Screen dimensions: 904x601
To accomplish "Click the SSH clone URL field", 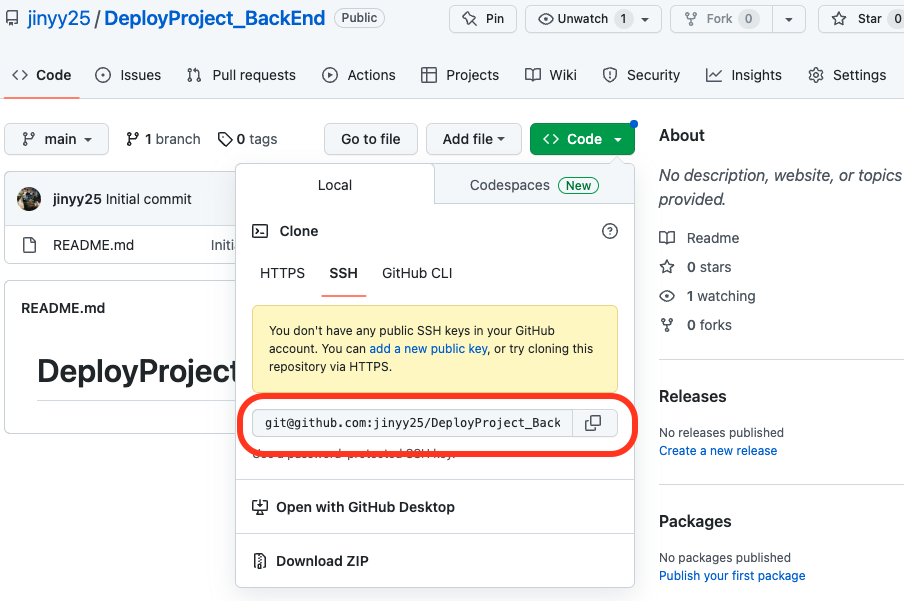I will [412, 423].
